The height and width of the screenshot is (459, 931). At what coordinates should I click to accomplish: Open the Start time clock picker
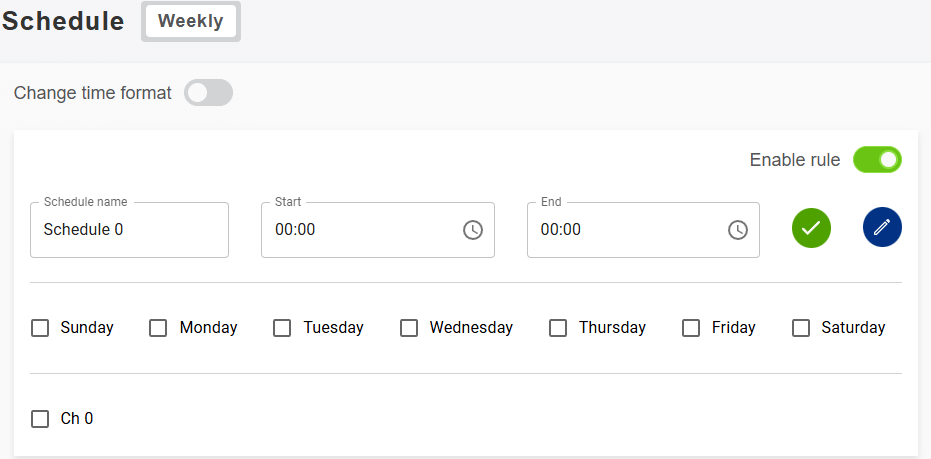point(473,230)
